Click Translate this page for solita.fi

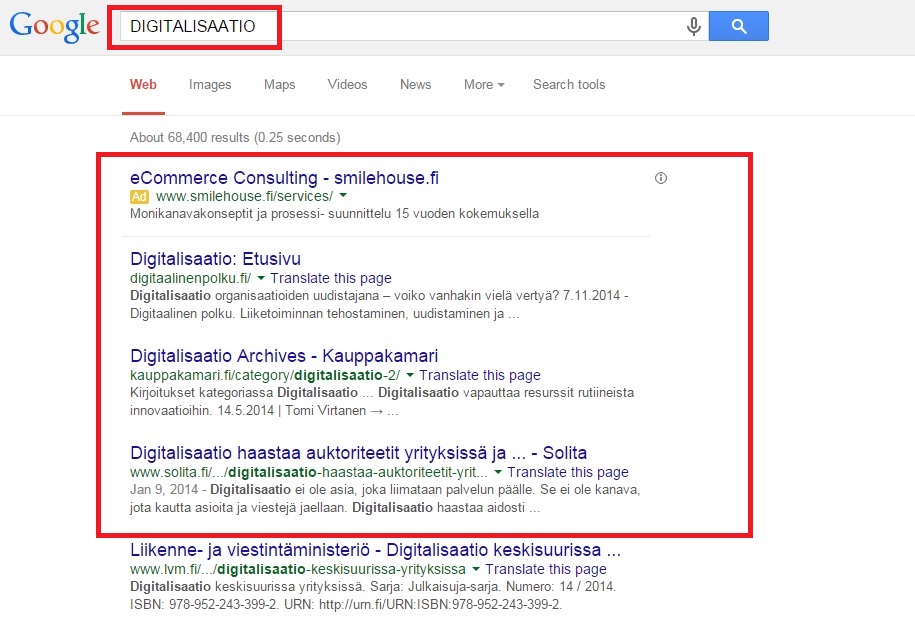pyautogui.click(x=568, y=472)
